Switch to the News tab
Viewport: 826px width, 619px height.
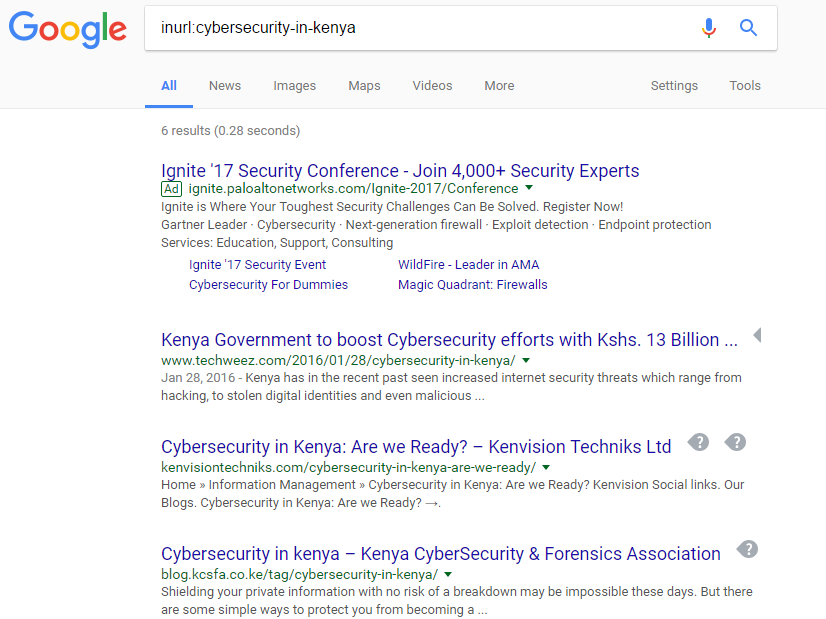click(x=225, y=86)
